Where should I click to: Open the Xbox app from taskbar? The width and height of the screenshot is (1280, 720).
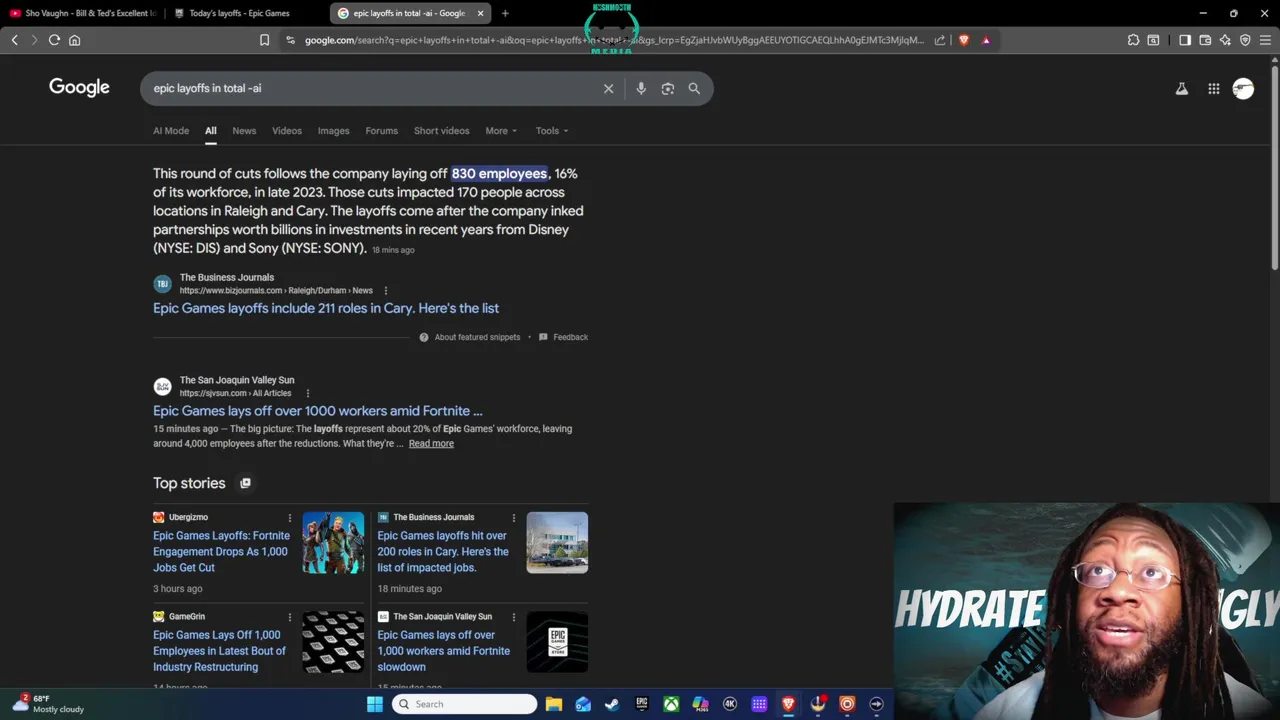pos(671,704)
